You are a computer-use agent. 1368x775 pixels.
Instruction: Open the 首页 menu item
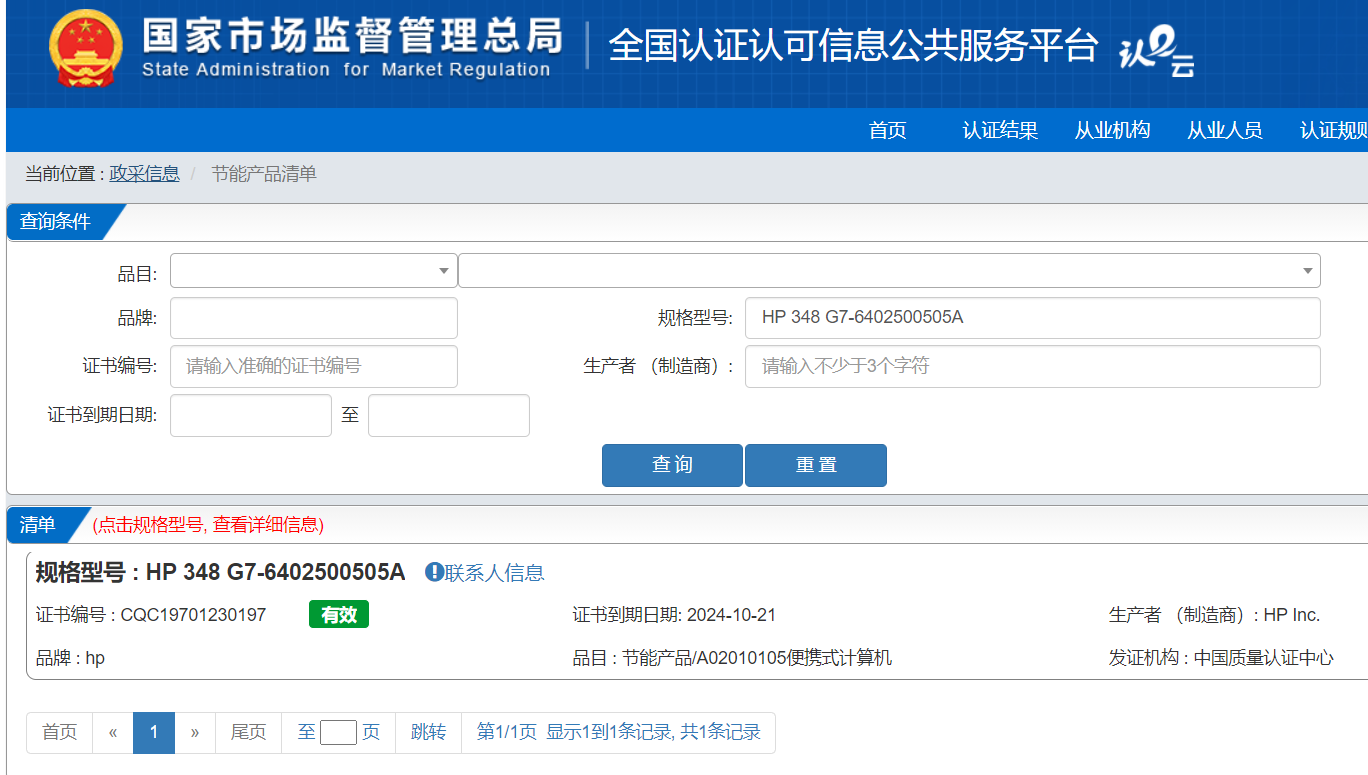pyautogui.click(x=888, y=130)
